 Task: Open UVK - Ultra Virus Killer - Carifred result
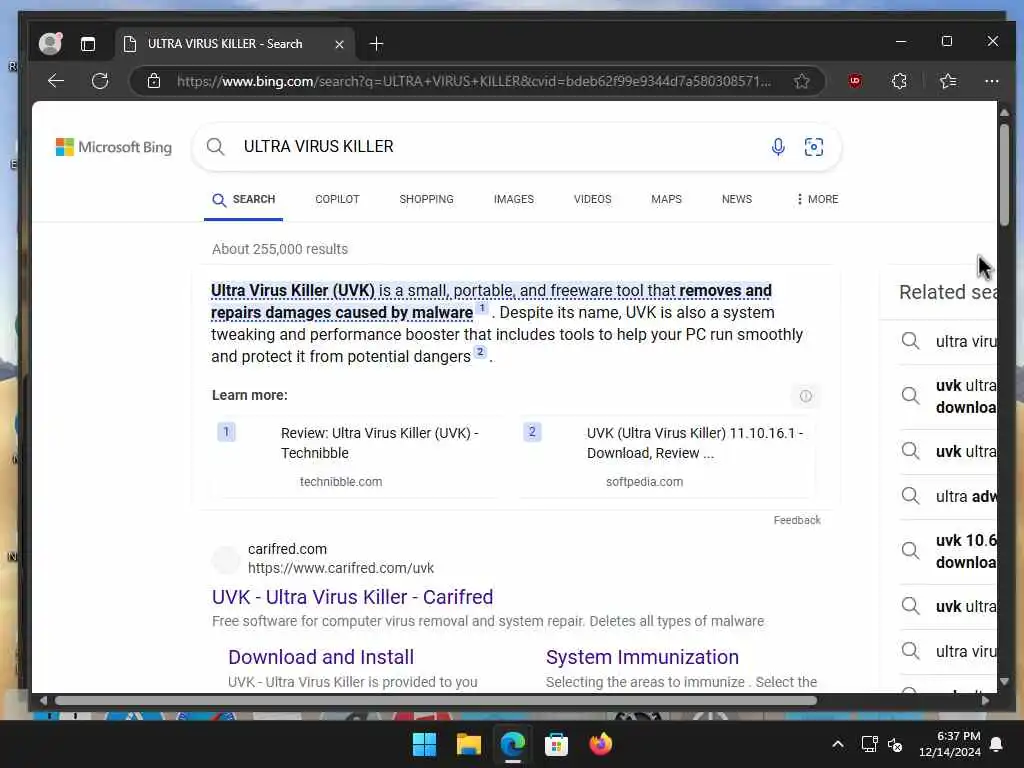[x=353, y=597]
